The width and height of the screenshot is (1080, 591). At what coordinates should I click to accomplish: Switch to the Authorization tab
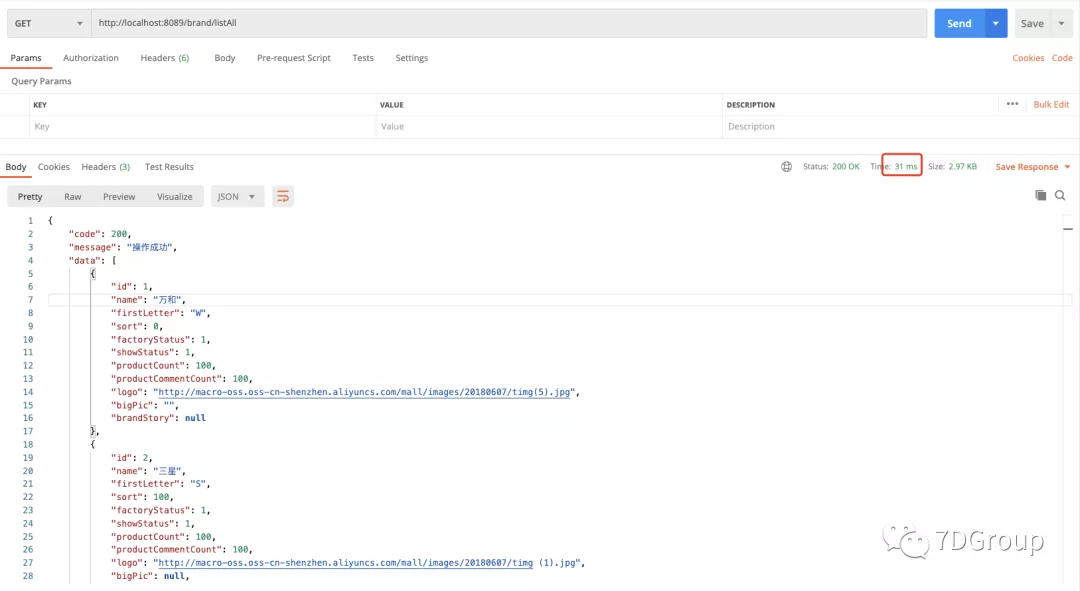coord(91,58)
